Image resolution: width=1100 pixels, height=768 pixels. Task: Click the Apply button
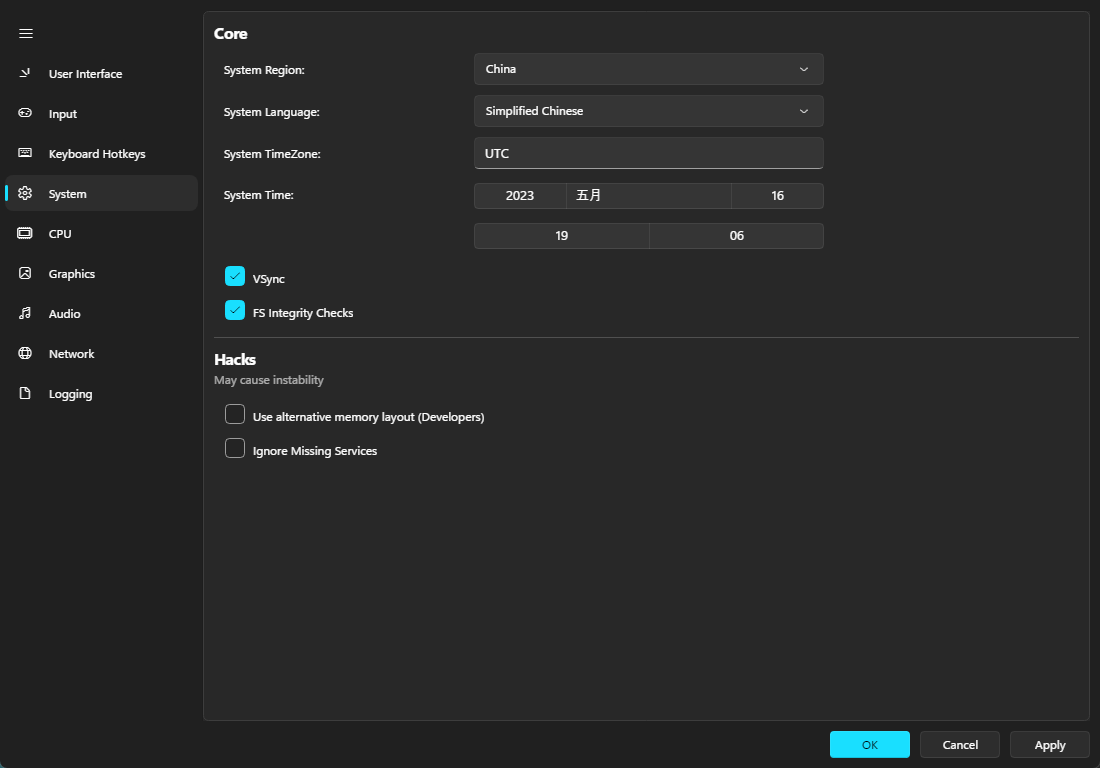[1049, 744]
